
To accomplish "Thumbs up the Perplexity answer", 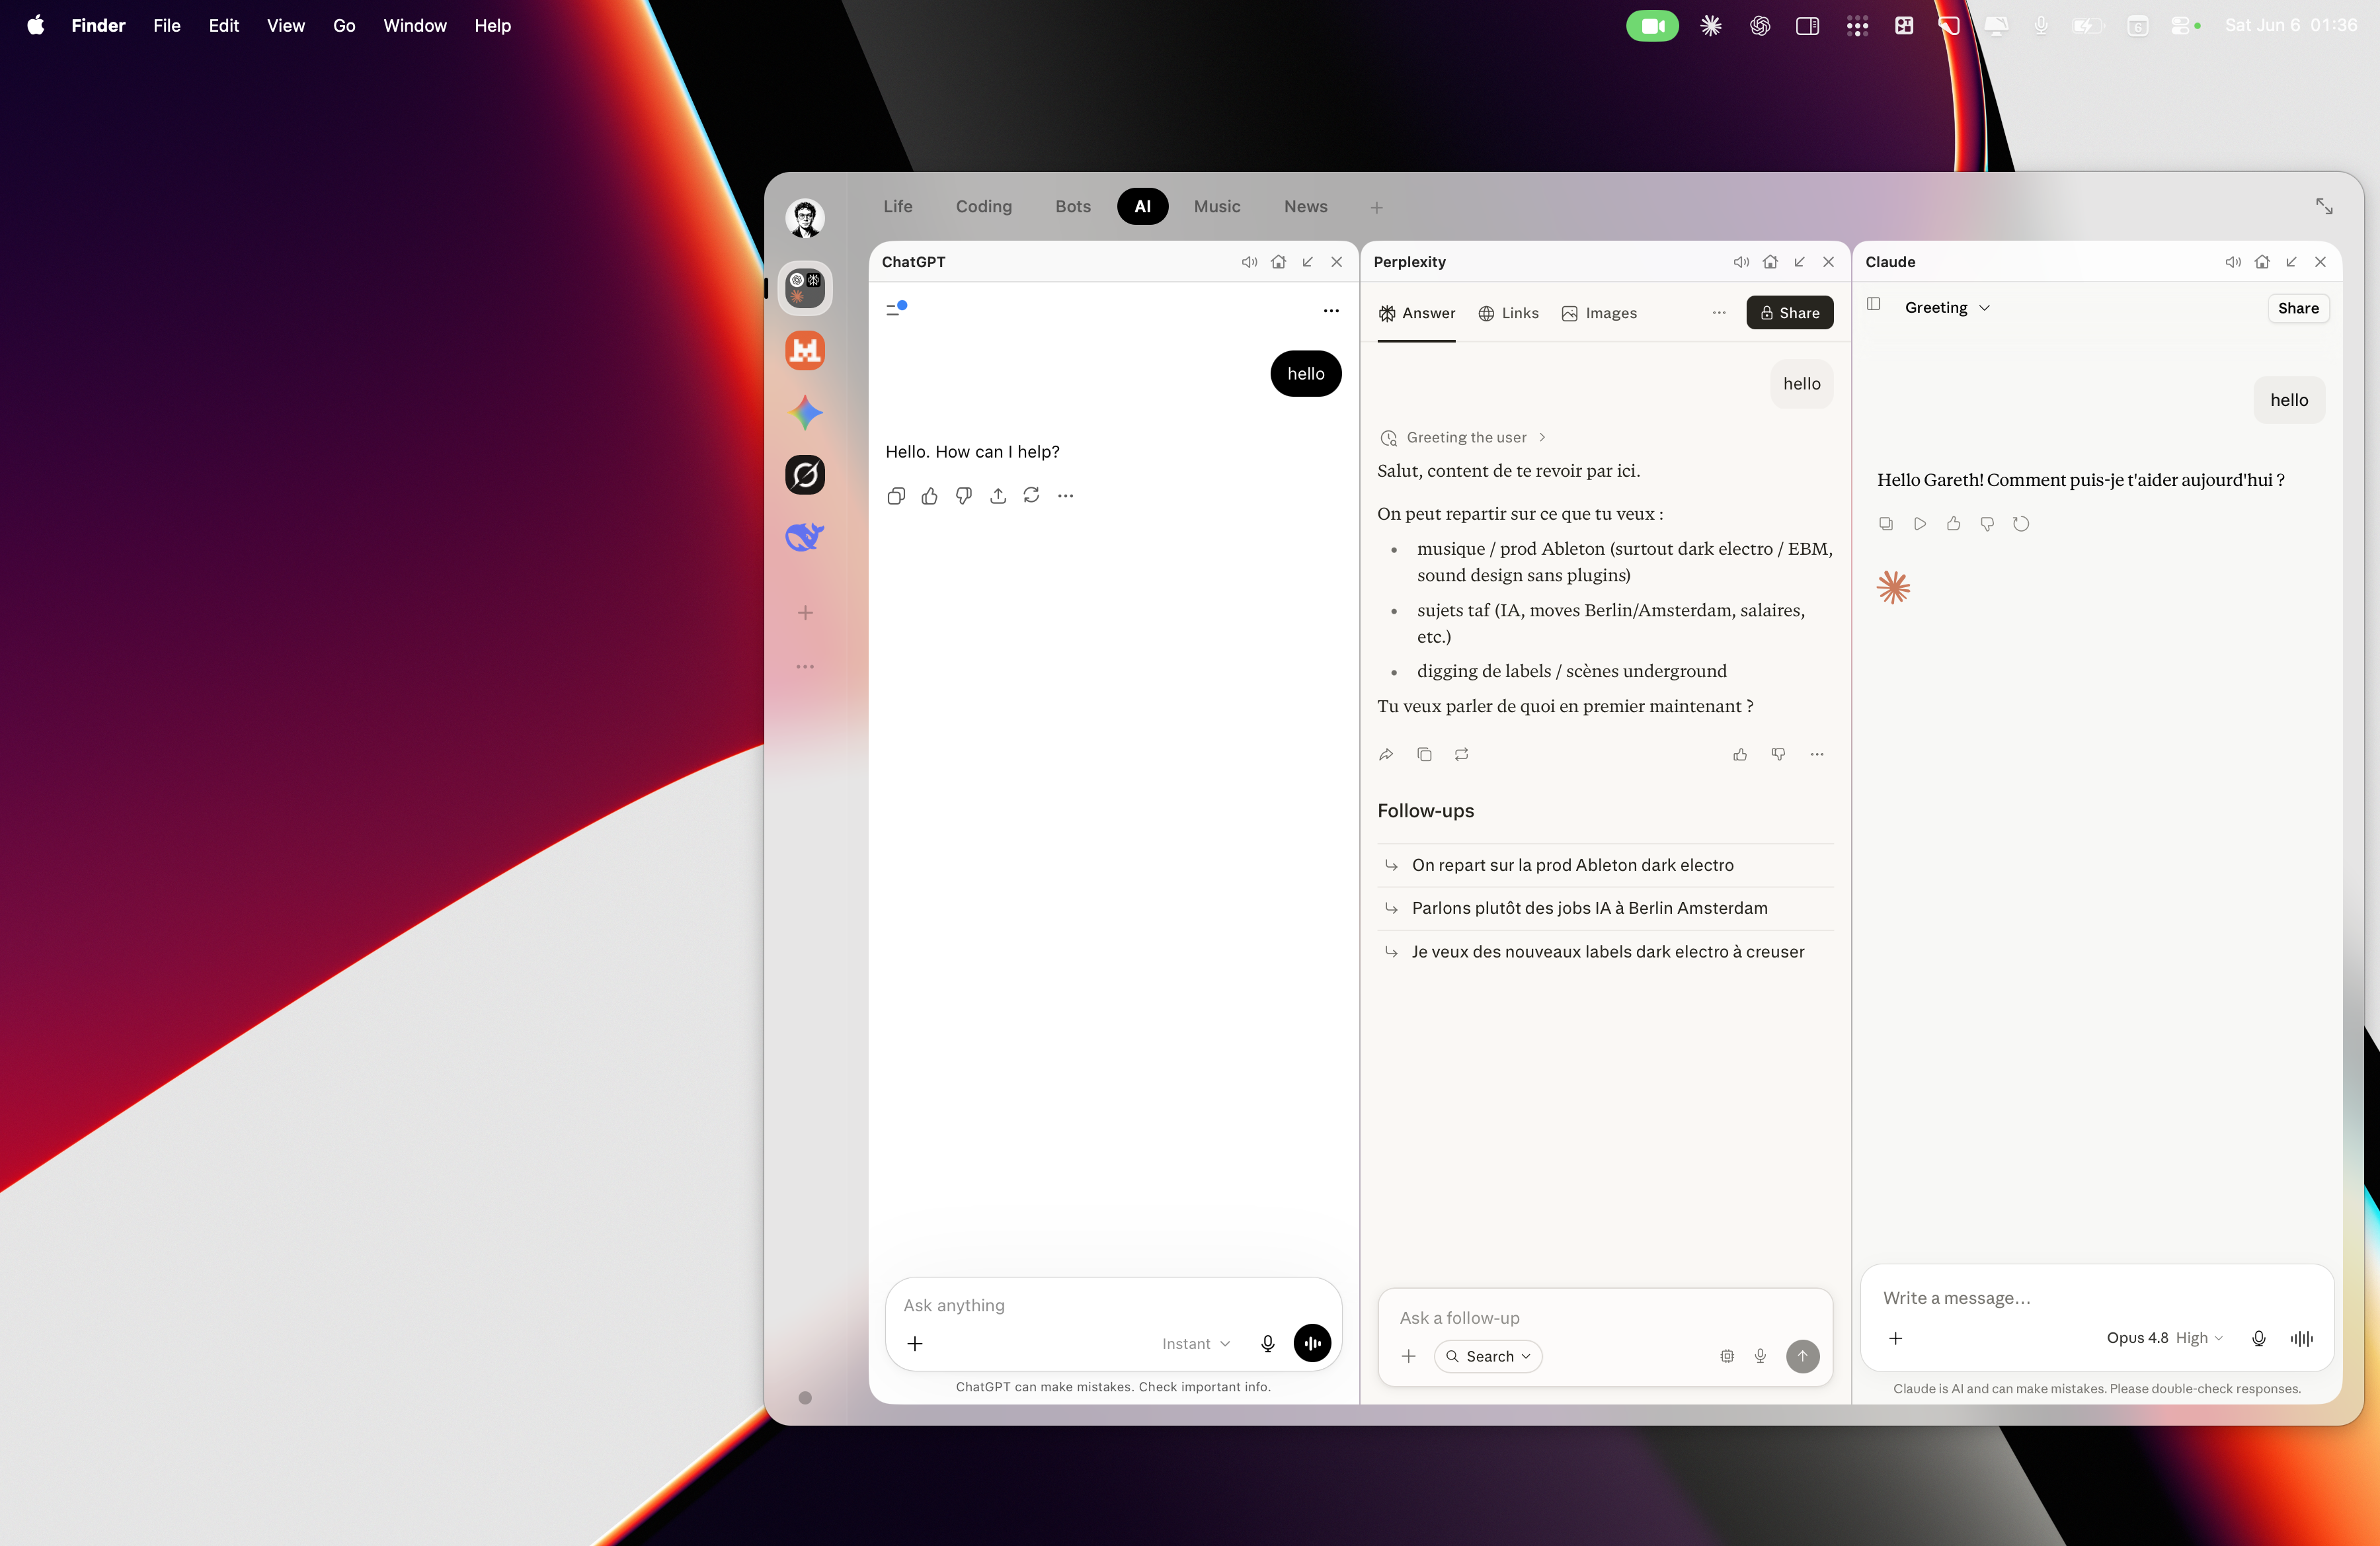I will pyautogui.click(x=1740, y=754).
